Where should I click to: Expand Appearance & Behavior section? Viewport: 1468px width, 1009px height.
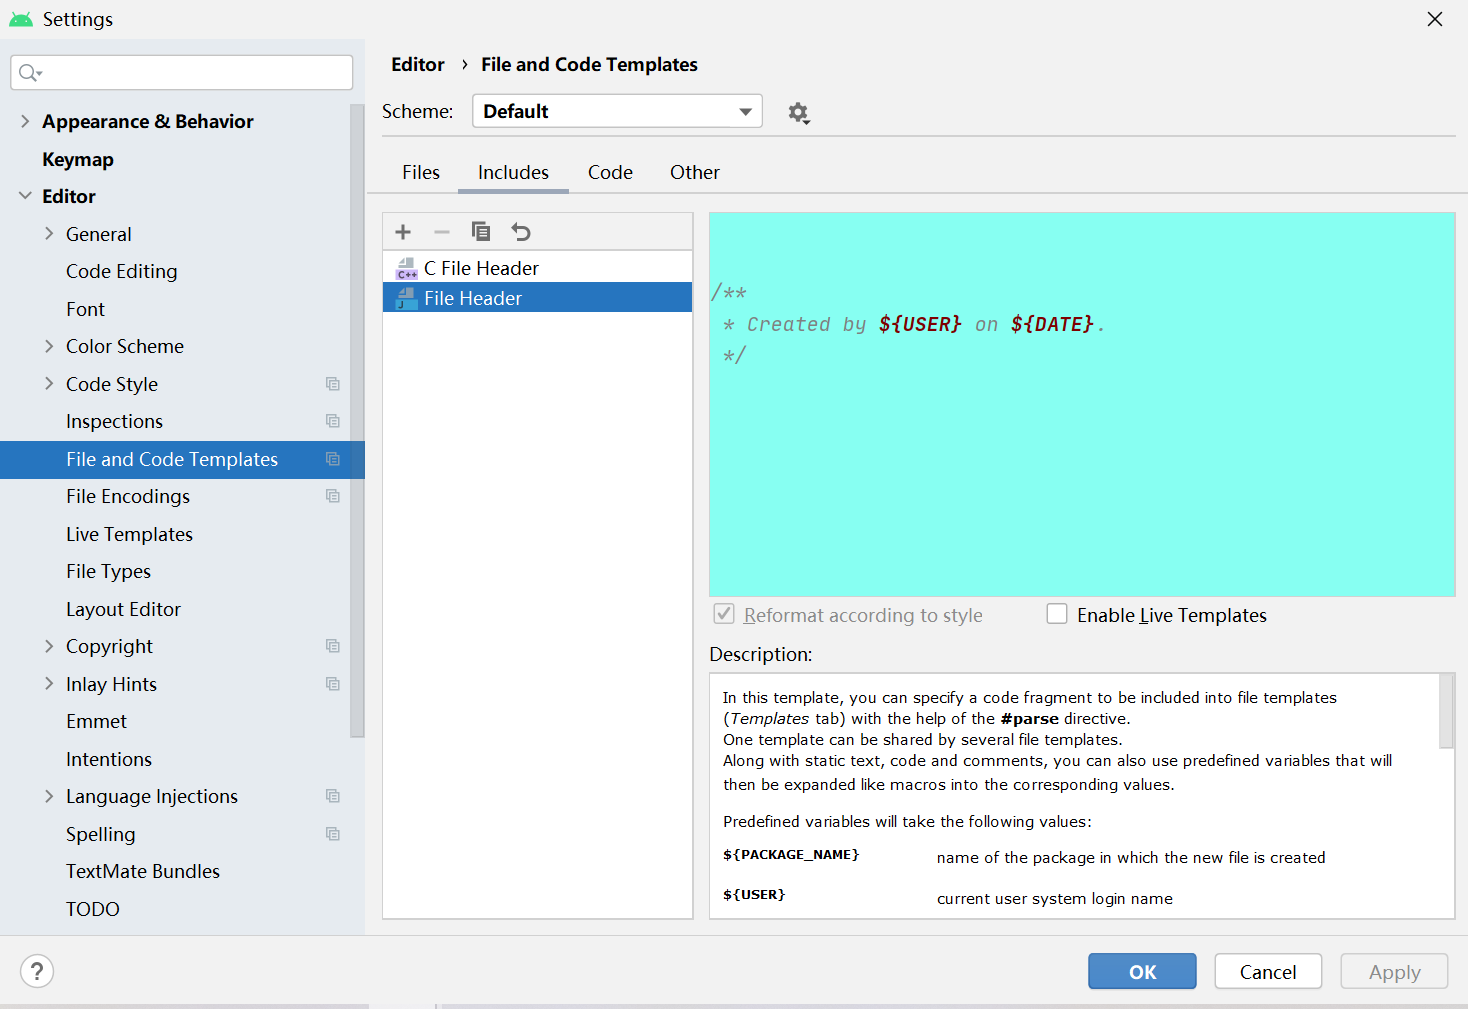(25, 121)
